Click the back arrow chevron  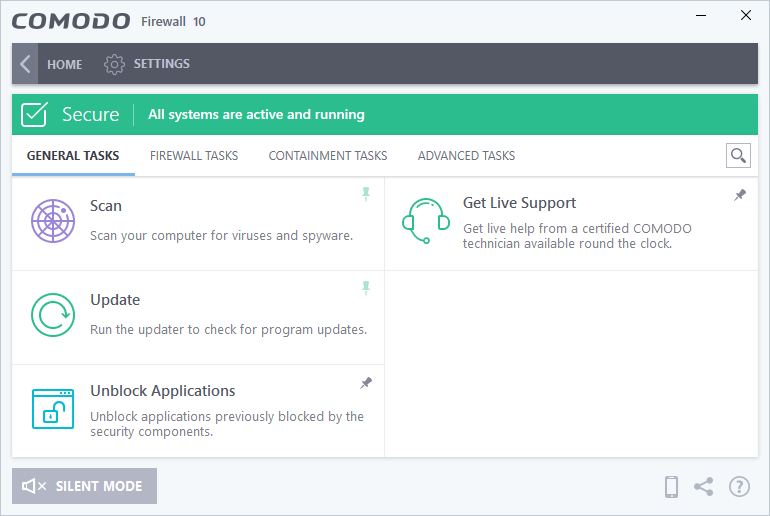pos(25,64)
